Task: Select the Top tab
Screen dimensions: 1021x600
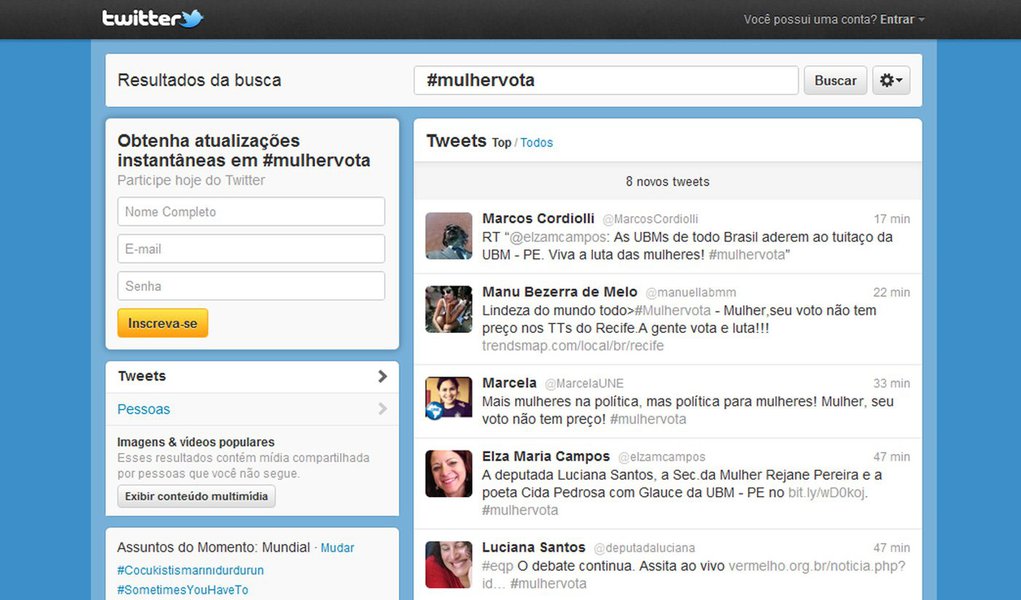Action: [501, 143]
